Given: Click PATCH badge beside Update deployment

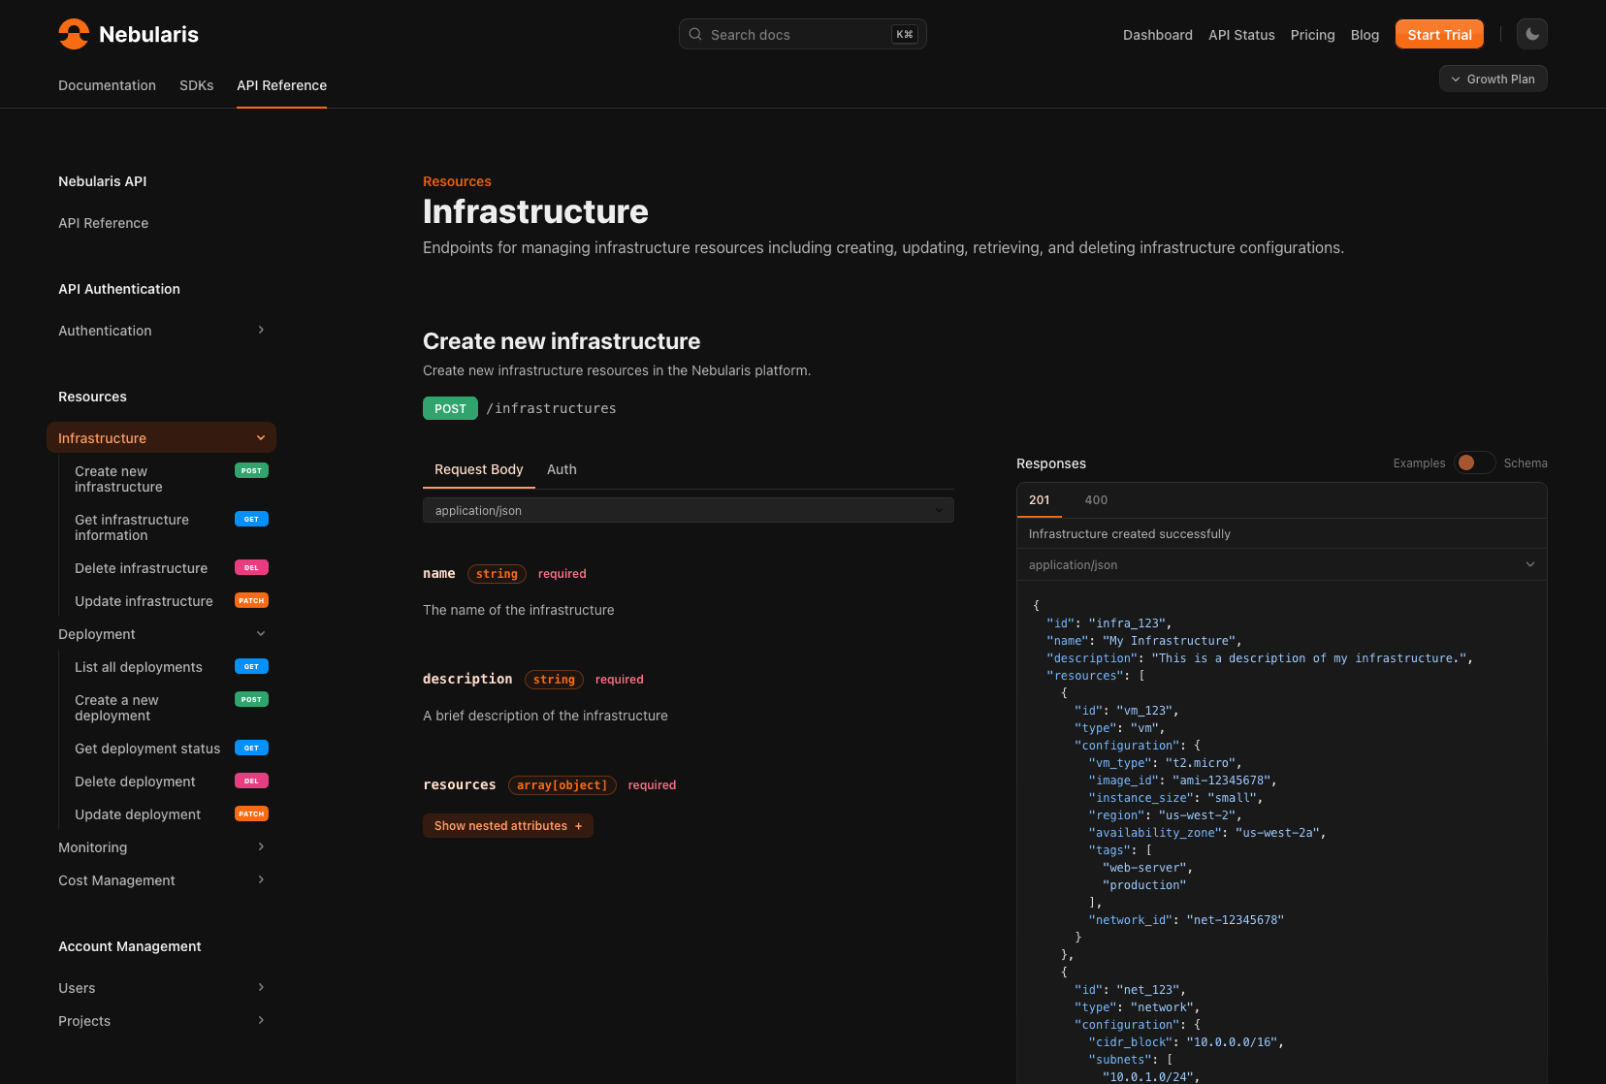Looking at the screenshot, I should pyautogui.click(x=251, y=813).
